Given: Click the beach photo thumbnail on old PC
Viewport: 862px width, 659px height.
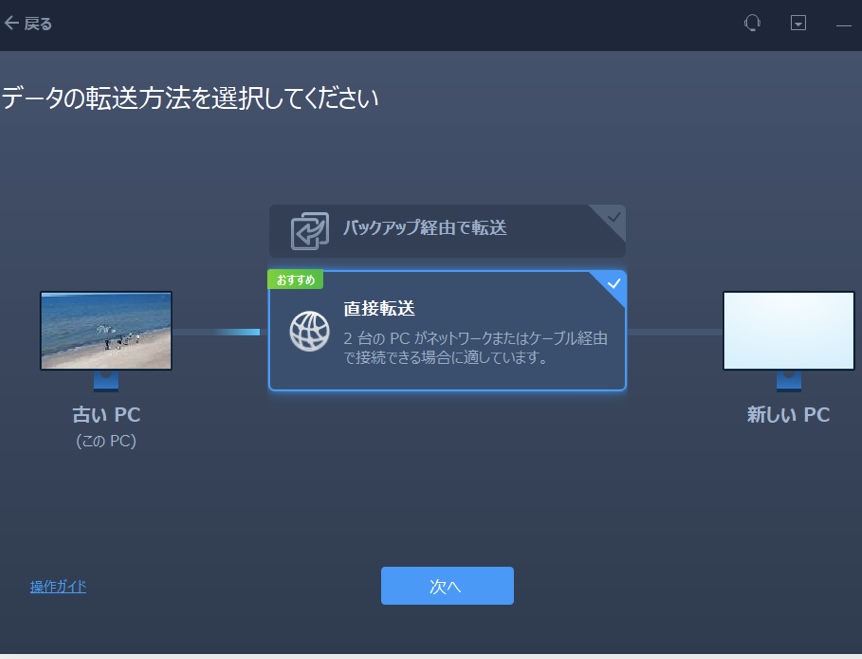Looking at the screenshot, I should (105, 330).
